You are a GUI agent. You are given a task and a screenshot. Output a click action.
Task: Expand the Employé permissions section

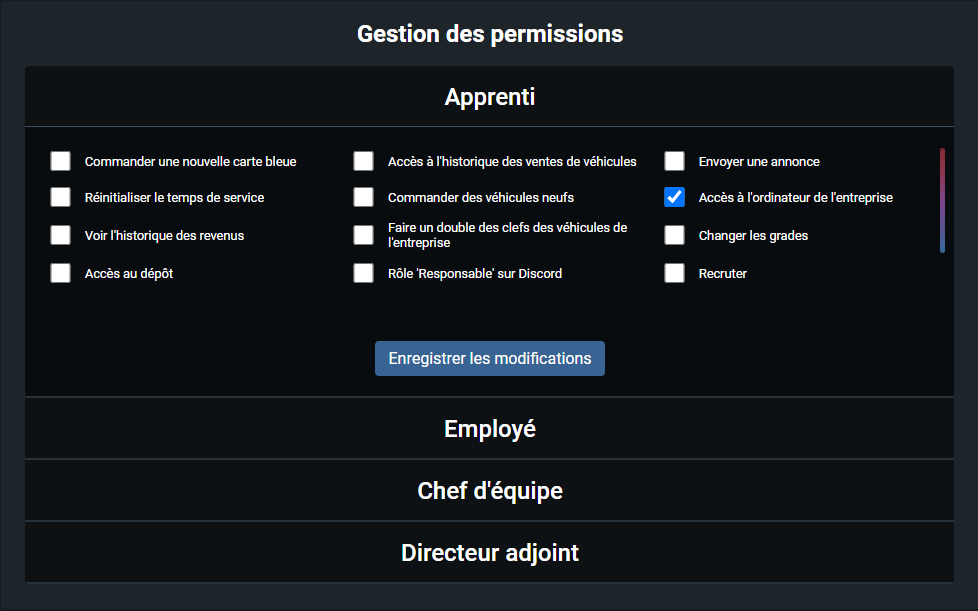pos(490,429)
